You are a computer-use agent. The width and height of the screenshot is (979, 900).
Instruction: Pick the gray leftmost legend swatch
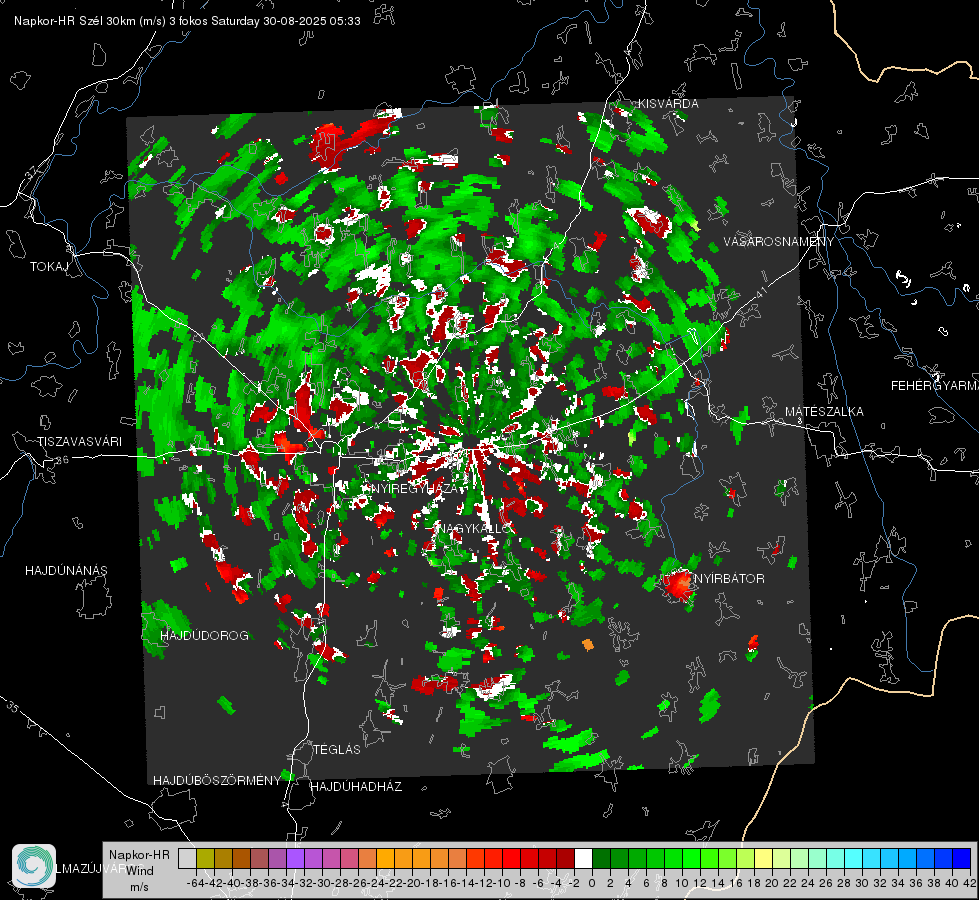point(187,858)
